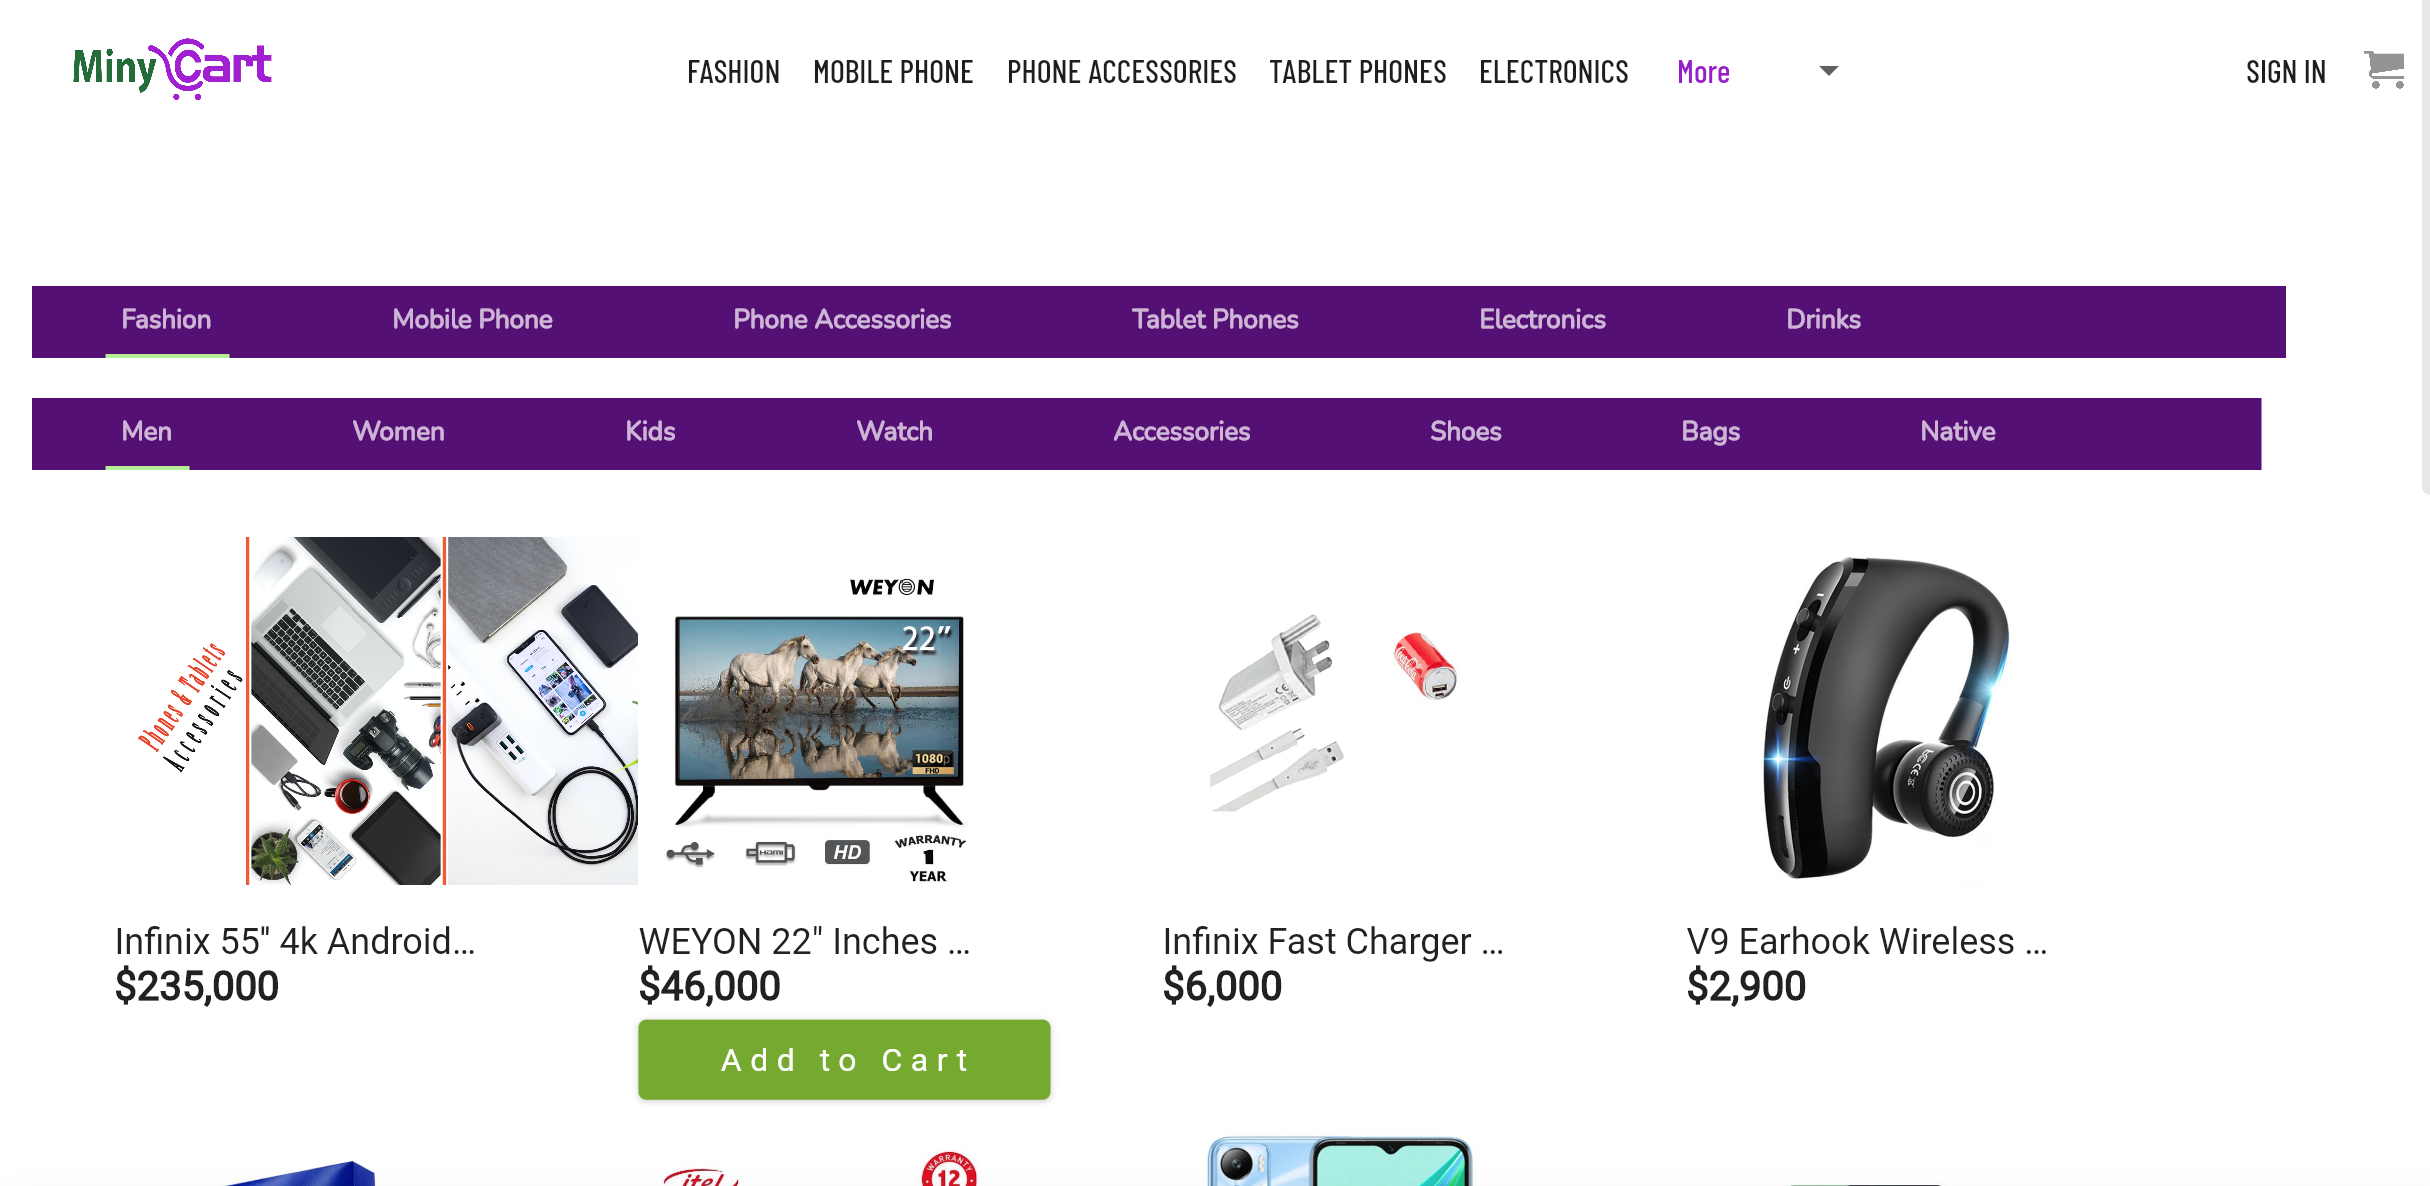
Task: Open Phone Accessories in top navigation
Action: [x=1121, y=72]
